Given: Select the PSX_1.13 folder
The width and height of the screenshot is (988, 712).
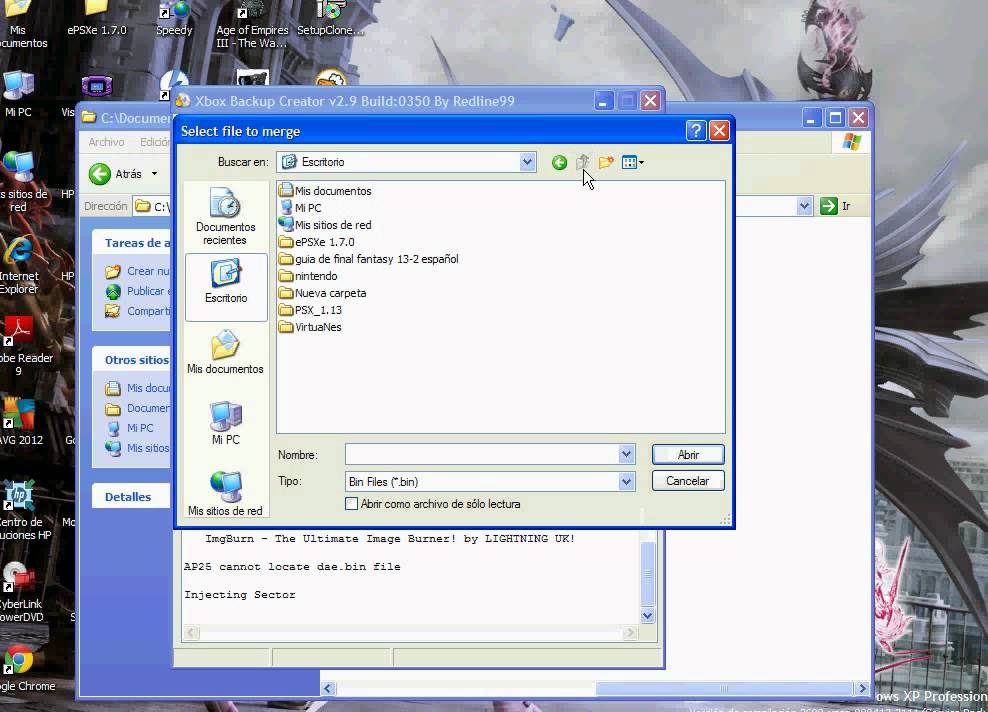Looking at the screenshot, I should click(311, 309).
